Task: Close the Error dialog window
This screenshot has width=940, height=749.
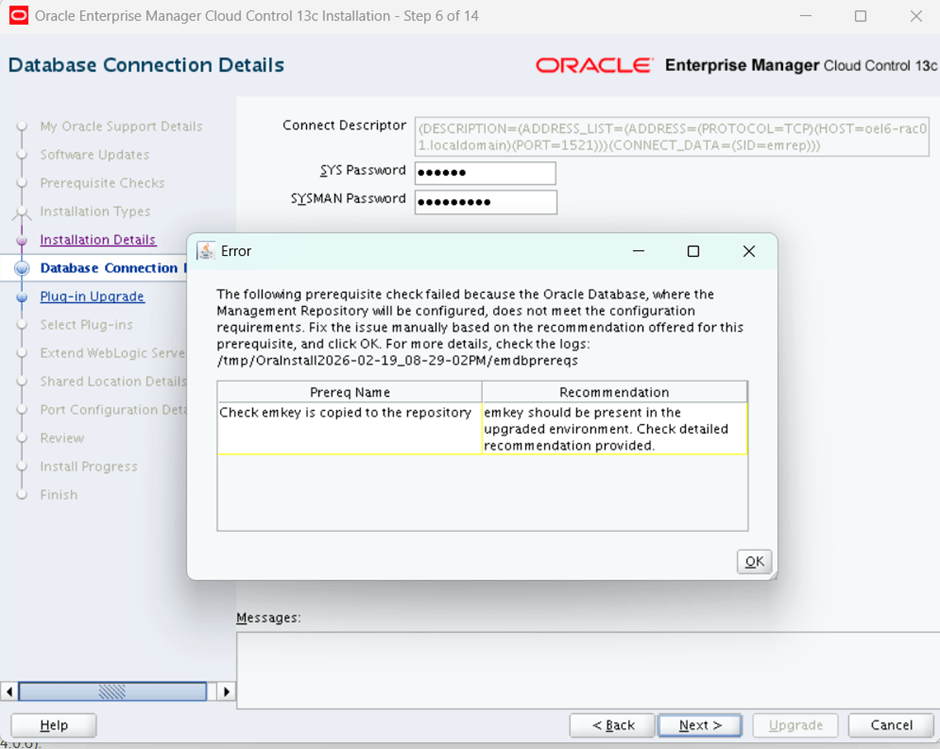Action: 749,252
